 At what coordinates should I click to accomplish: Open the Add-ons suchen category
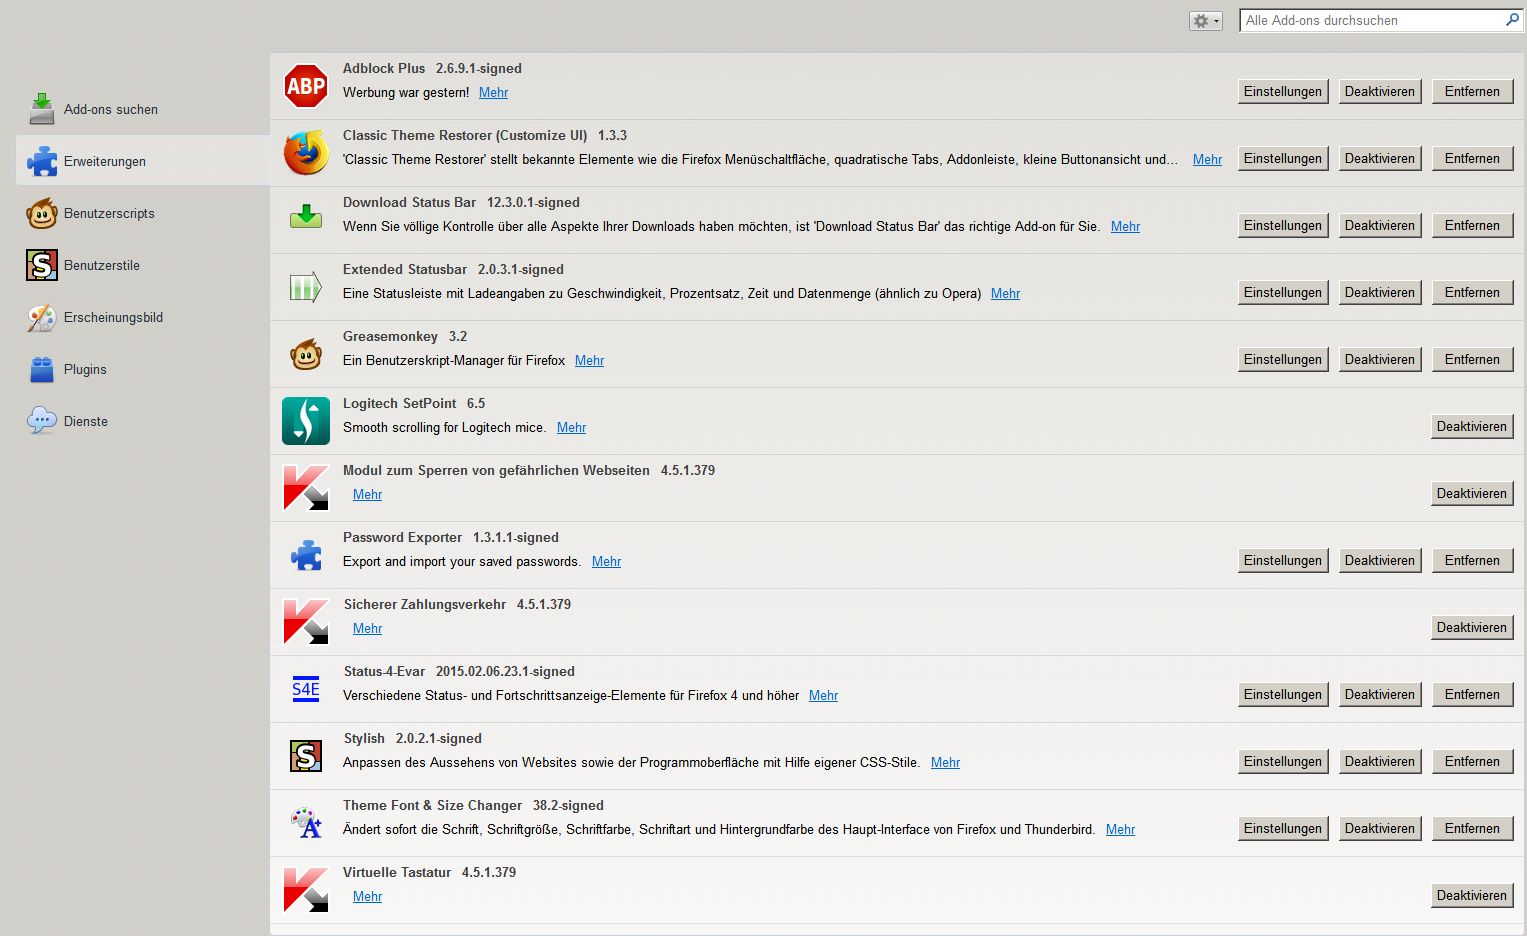(x=143, y=109)
